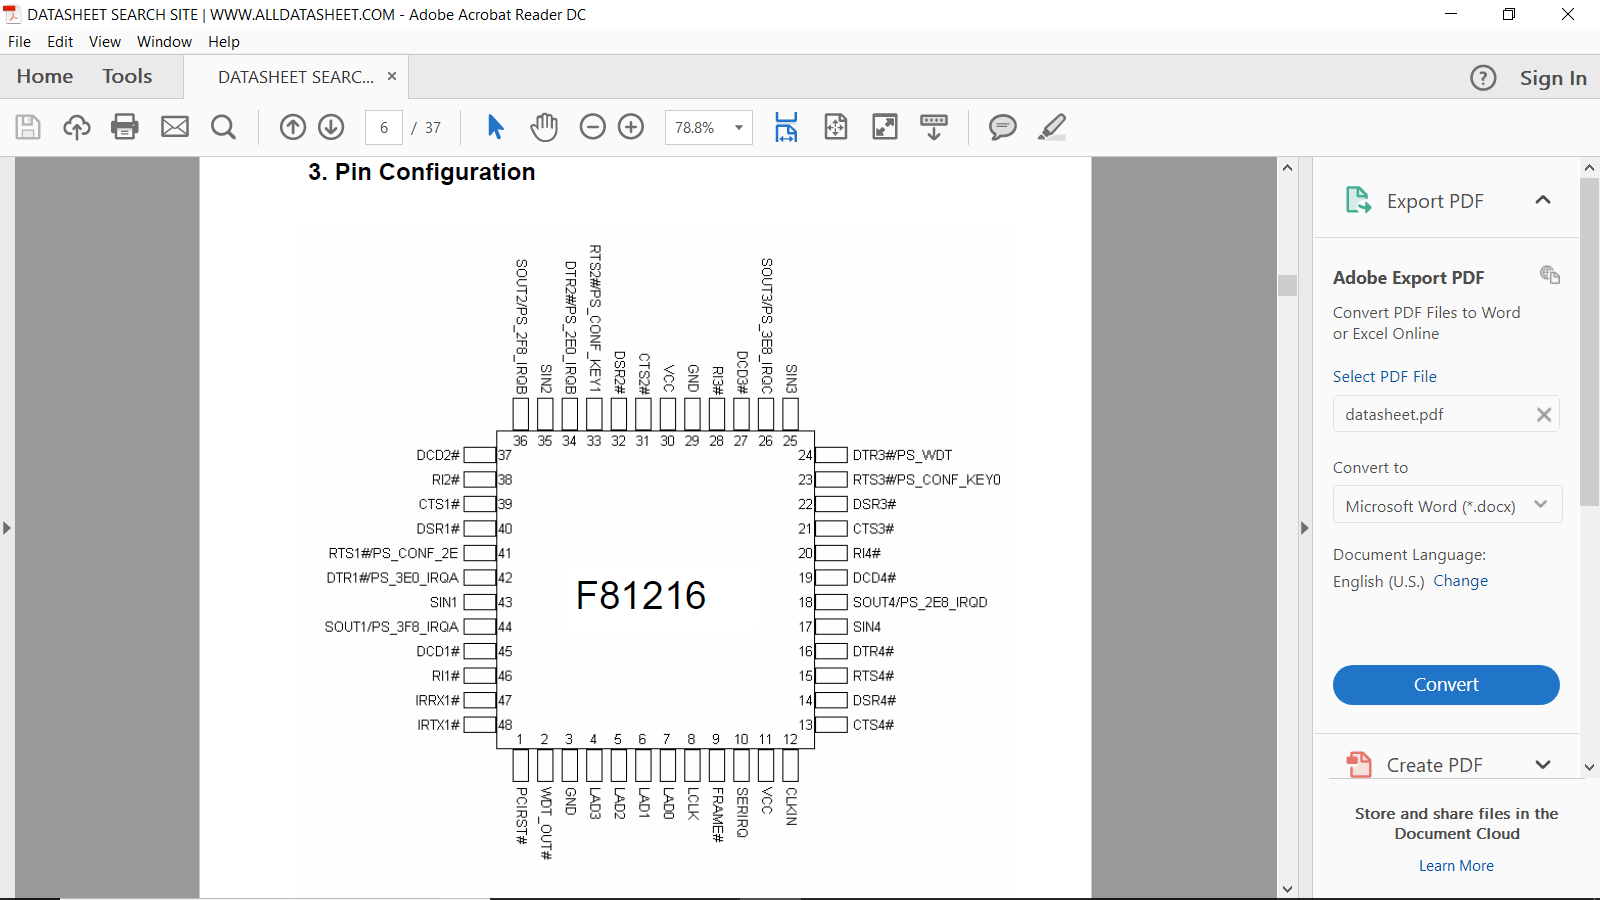Viewport: 1600px width, 900px height.
Task: Click pin label SOUT4/PS_2E8_IRQD
Action: 920,602
